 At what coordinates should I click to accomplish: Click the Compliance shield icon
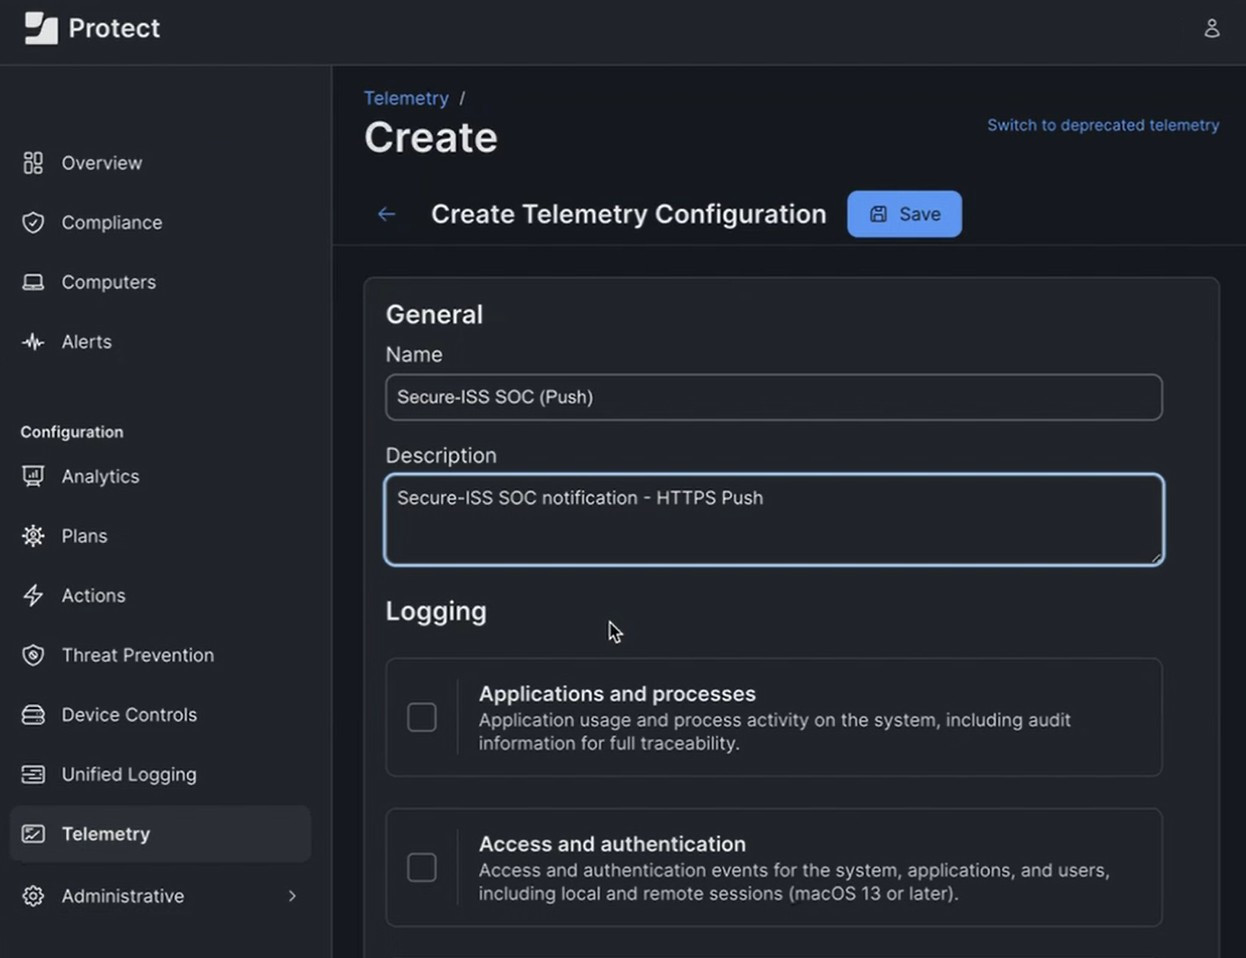pyautogui.click(x=33, y=222)
